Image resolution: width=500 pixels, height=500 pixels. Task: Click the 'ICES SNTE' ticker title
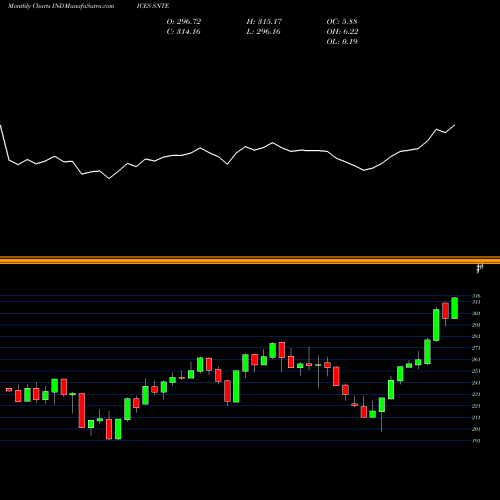(153, 6)
